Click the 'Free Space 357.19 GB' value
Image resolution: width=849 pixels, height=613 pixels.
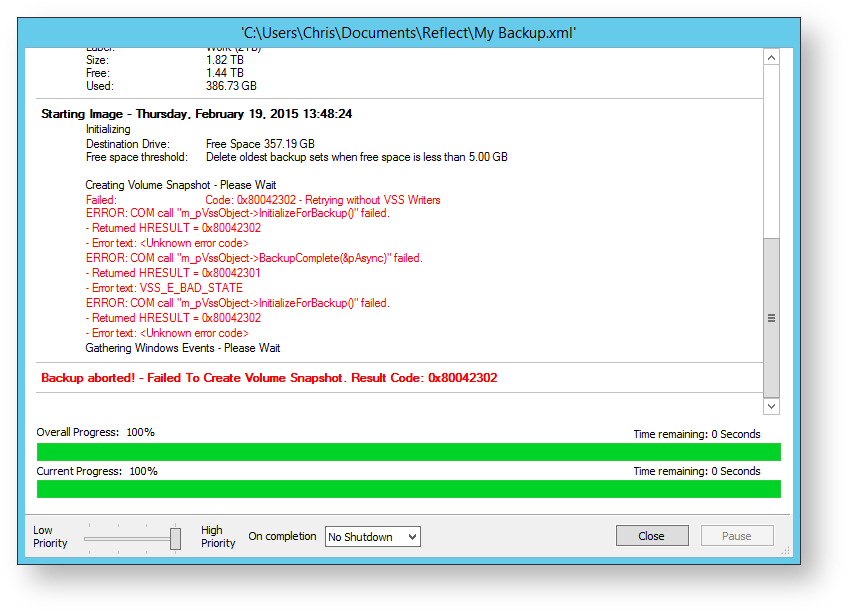260,144
